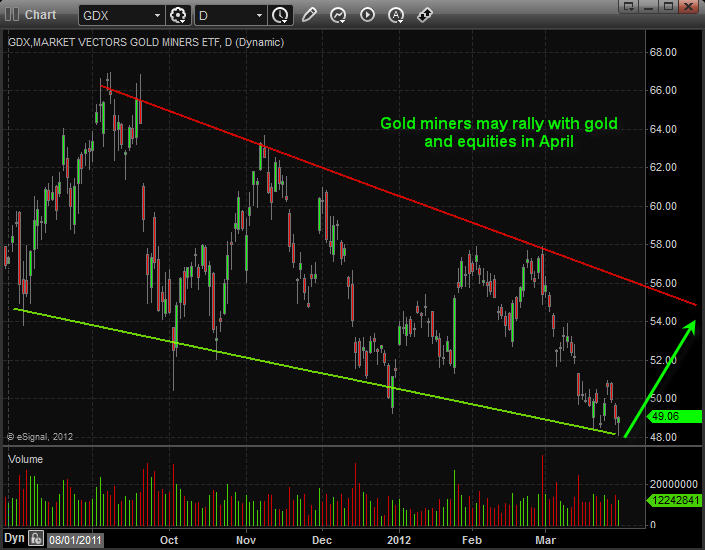This screenshot has width=705, height=550.
Task: Close the chart window
Action: pos(689,6)
